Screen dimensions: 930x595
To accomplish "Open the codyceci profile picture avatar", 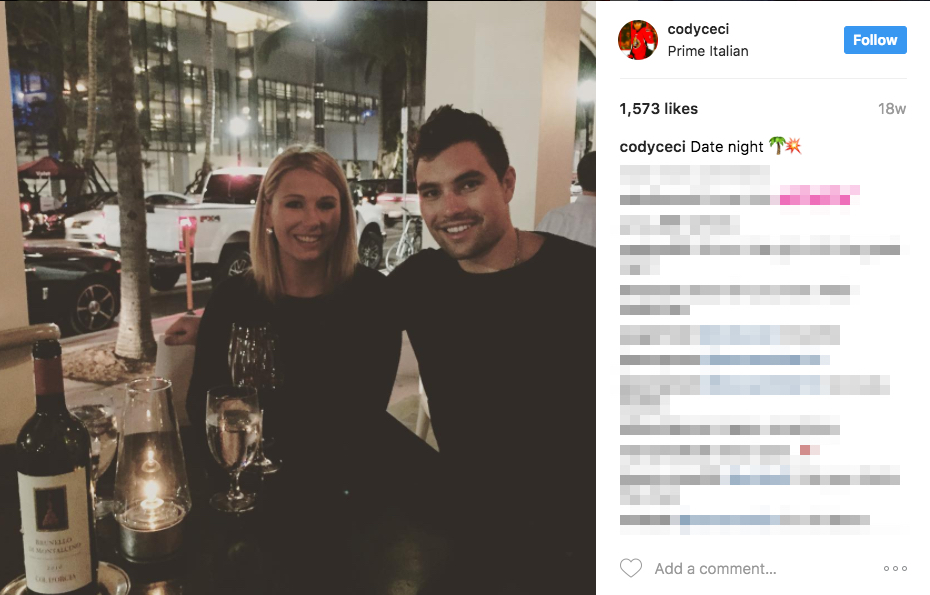I will (x=638, y=40).
